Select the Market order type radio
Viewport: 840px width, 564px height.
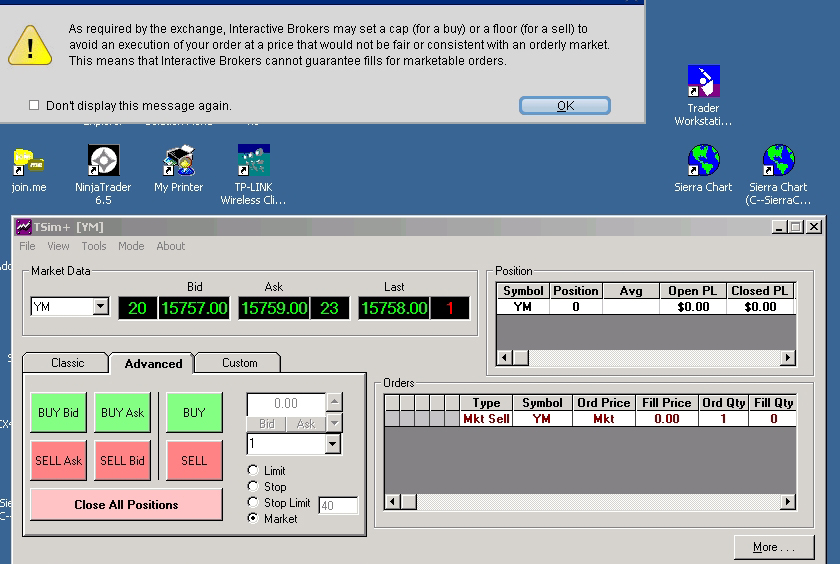253,518
